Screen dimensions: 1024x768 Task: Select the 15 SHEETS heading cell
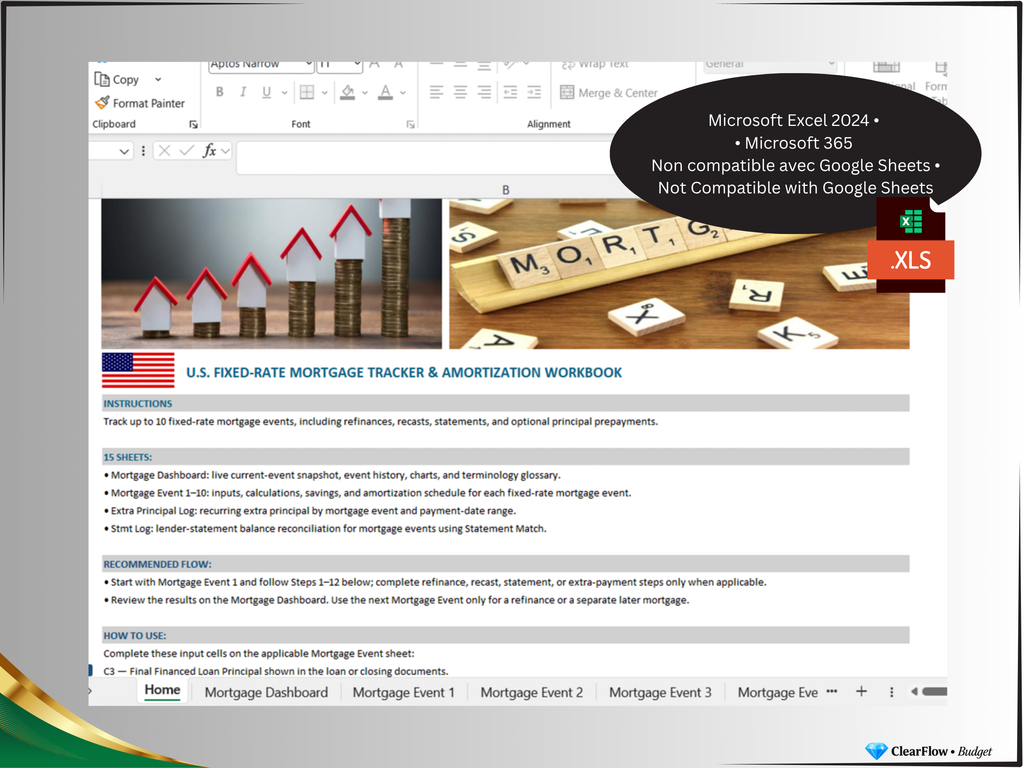click(505, 457)
